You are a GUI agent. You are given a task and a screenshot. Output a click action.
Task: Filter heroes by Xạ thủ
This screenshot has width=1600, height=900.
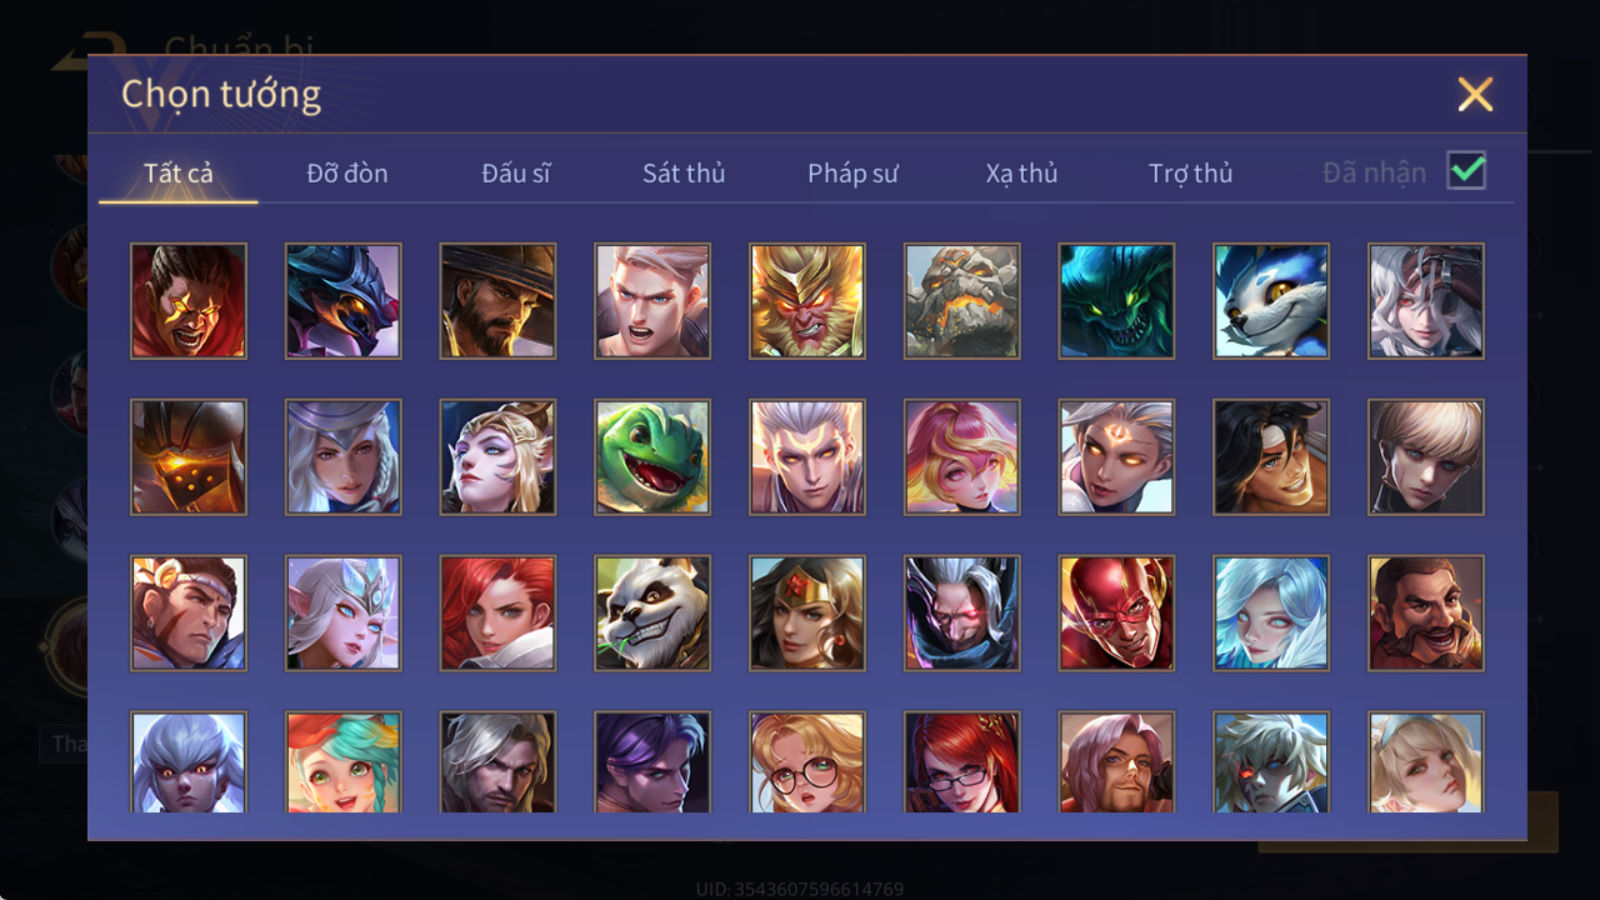[x=1021, y=173]
